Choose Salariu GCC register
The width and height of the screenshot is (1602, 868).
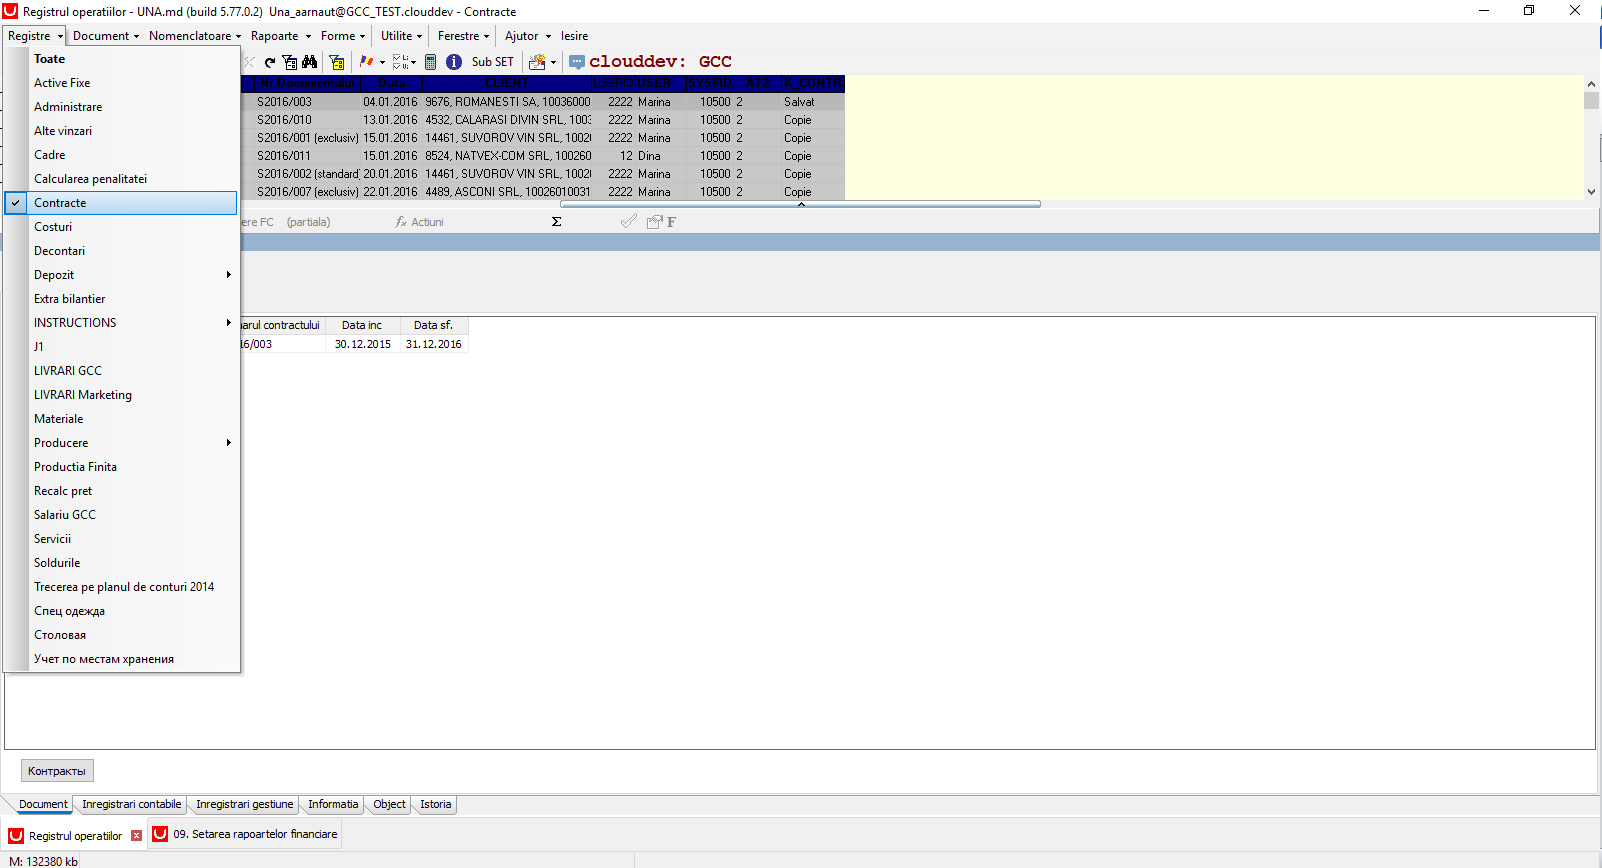point(122,515)
